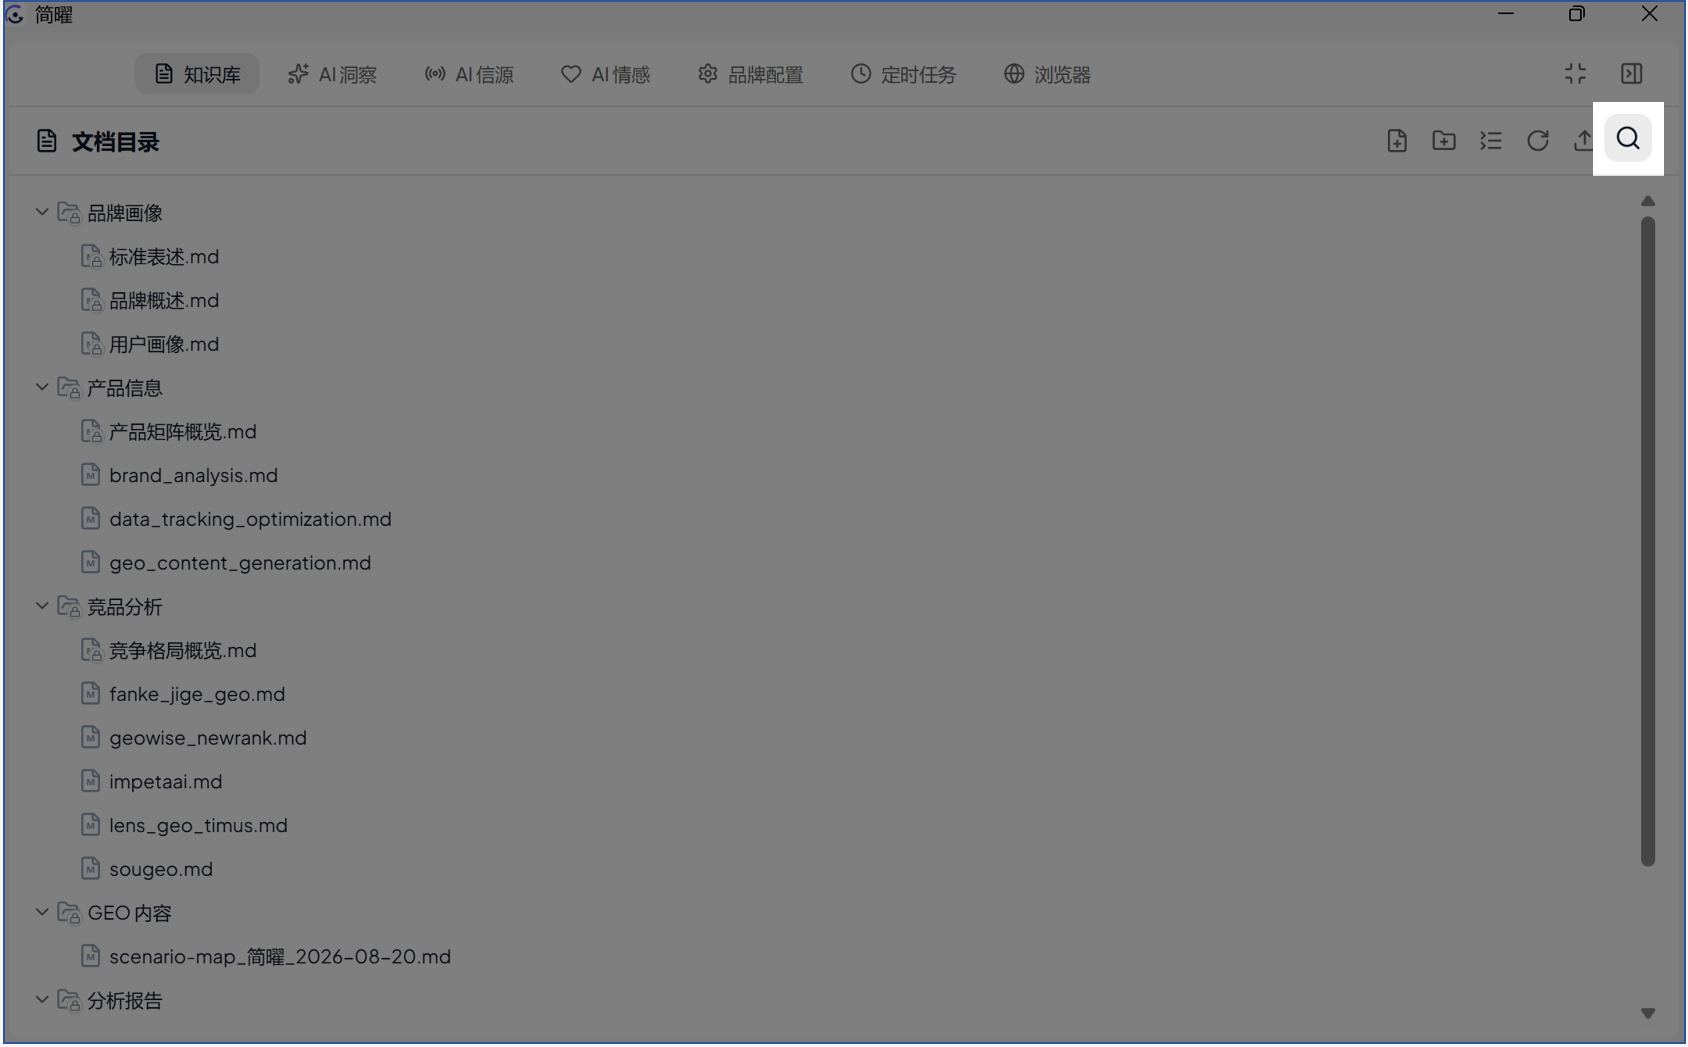The height and width of the screenshot is (1047, 1688).
Task: Open scenario-map_简曜_2026-08-20.md
Action: pyautogui.click(x=280, y=957)
